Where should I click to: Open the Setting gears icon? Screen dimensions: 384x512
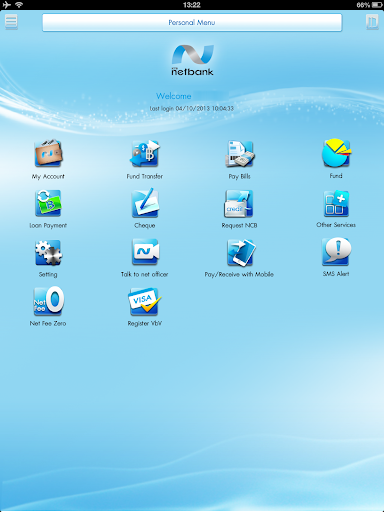[48, 252]
